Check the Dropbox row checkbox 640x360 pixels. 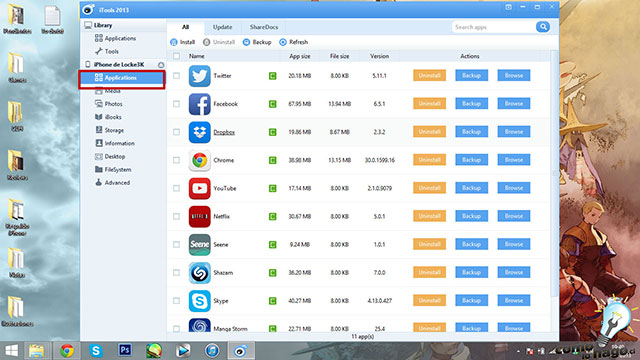point(176,132)
